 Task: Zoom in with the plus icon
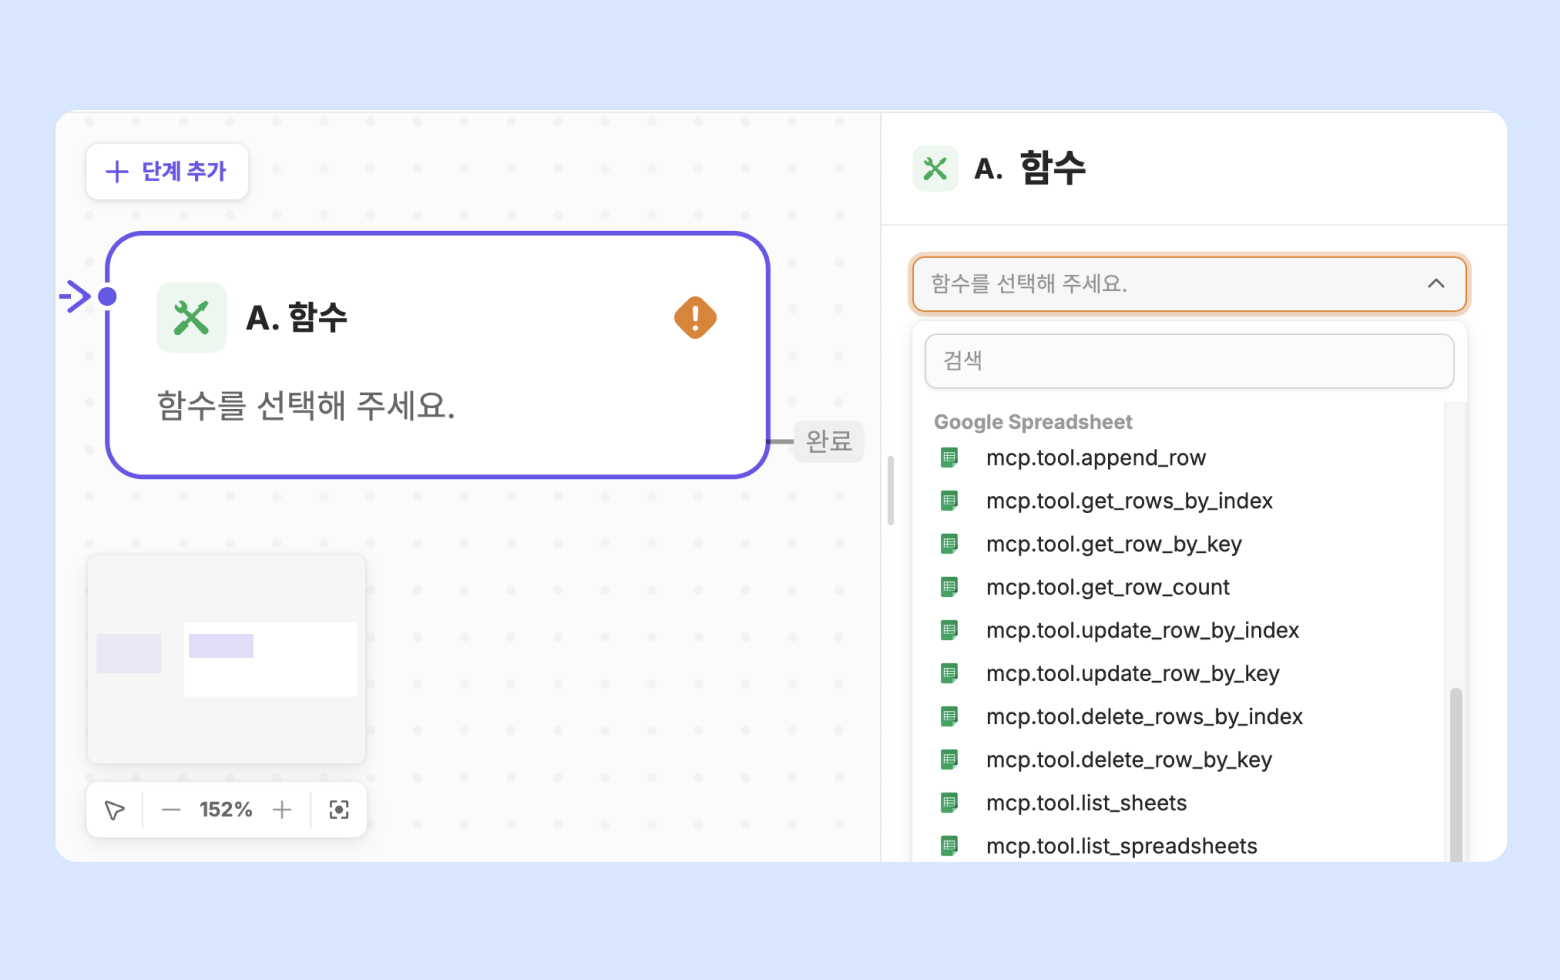click(282, 810)
